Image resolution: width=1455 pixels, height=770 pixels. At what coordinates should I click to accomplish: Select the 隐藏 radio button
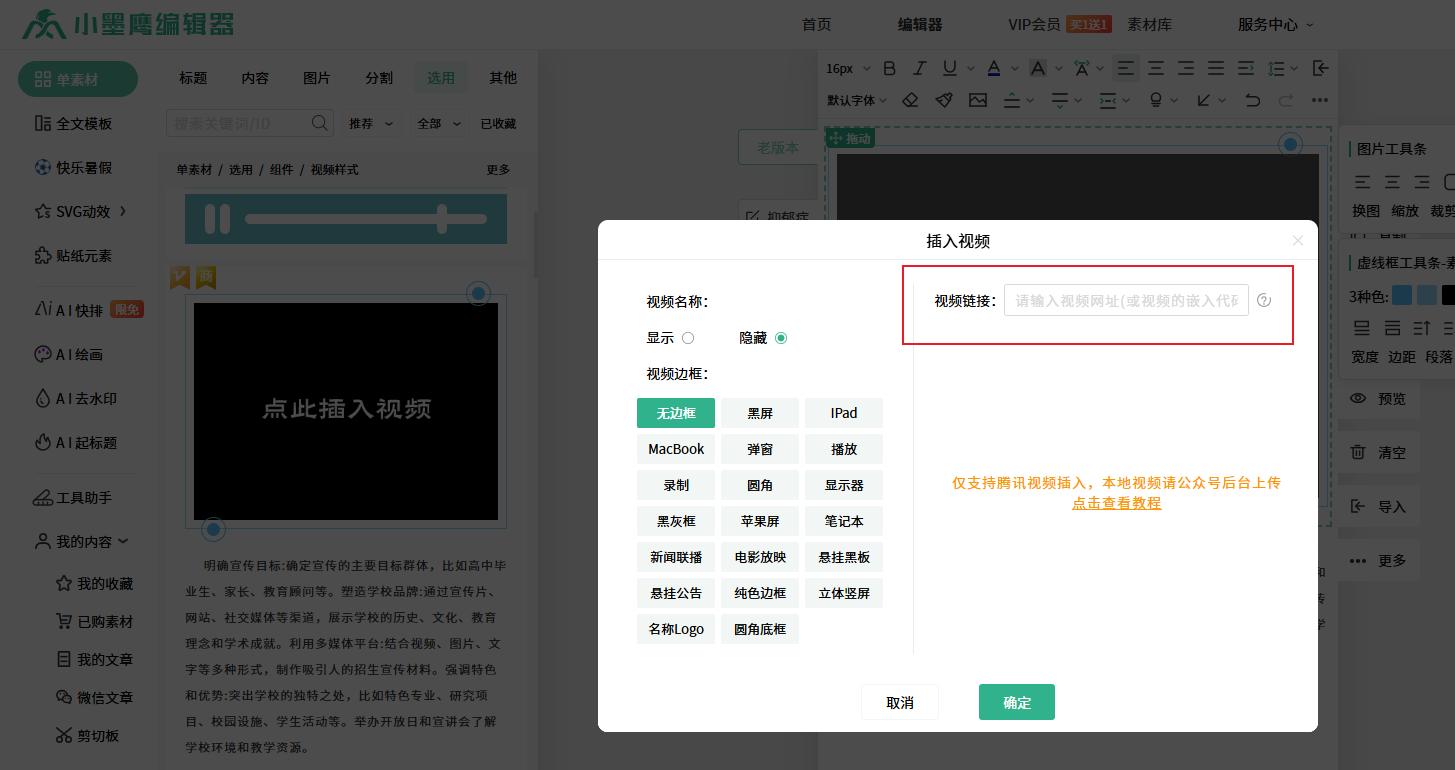tap(781, 338)
